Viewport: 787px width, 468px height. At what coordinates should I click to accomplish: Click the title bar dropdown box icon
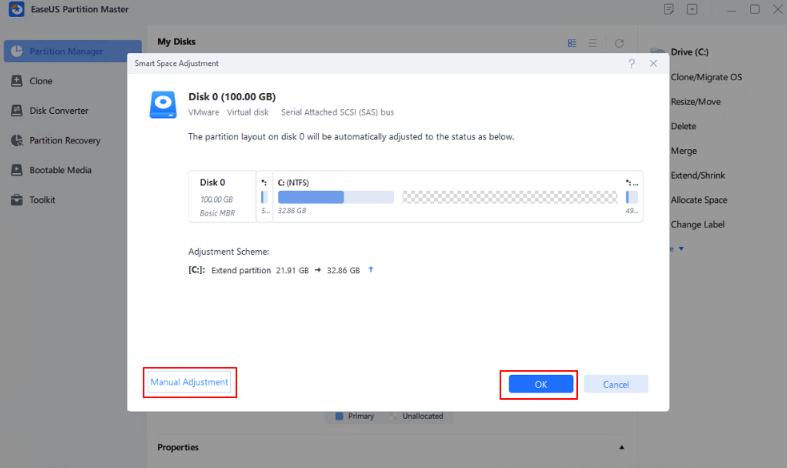click(x=692, y=9)
